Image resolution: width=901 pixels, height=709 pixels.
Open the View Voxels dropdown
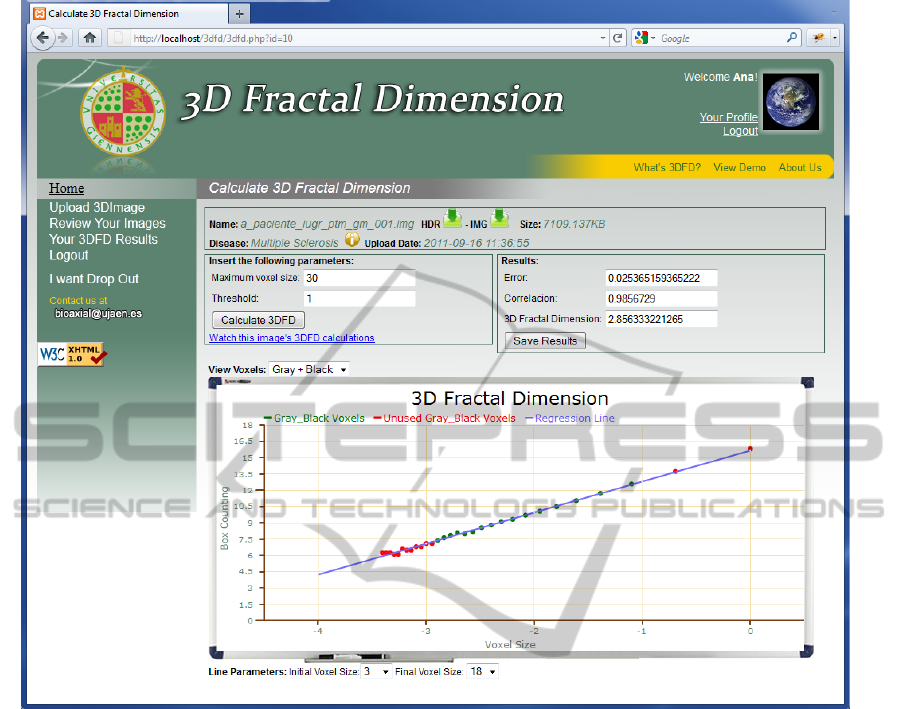point(309,370)
